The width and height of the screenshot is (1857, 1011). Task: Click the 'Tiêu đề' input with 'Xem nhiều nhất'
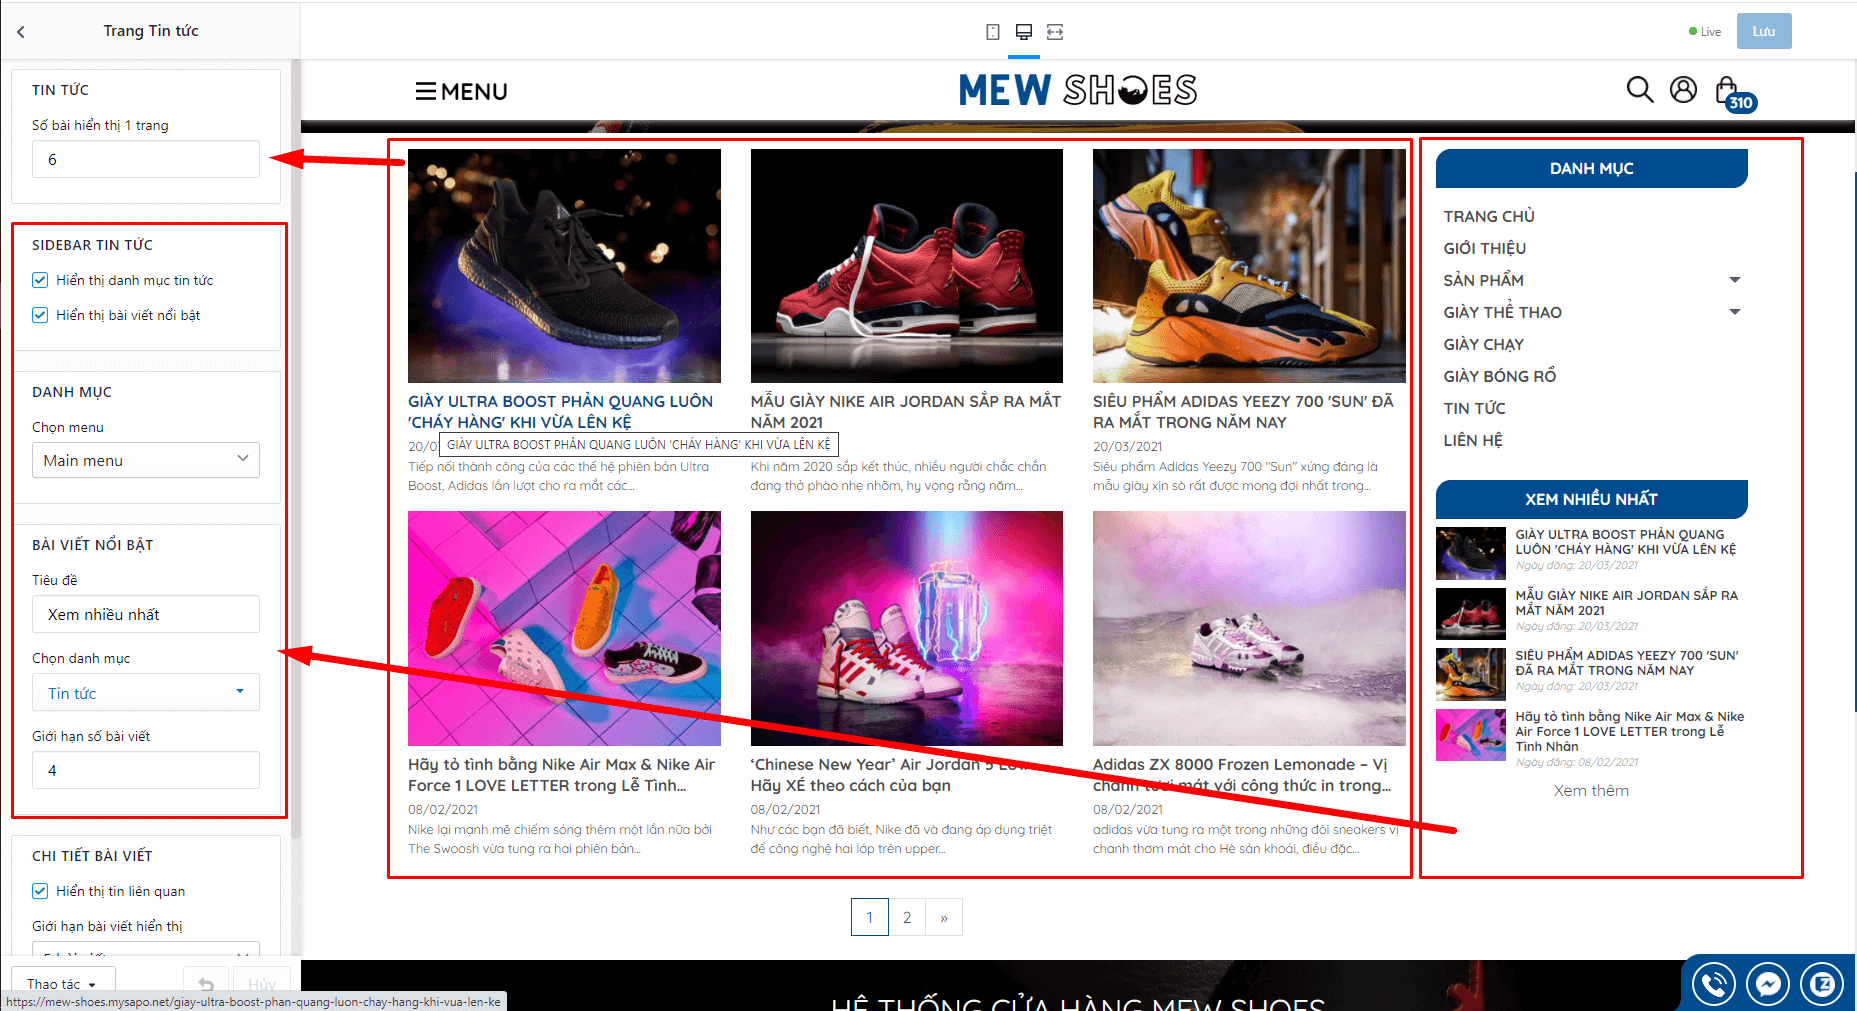pos(146,614)
